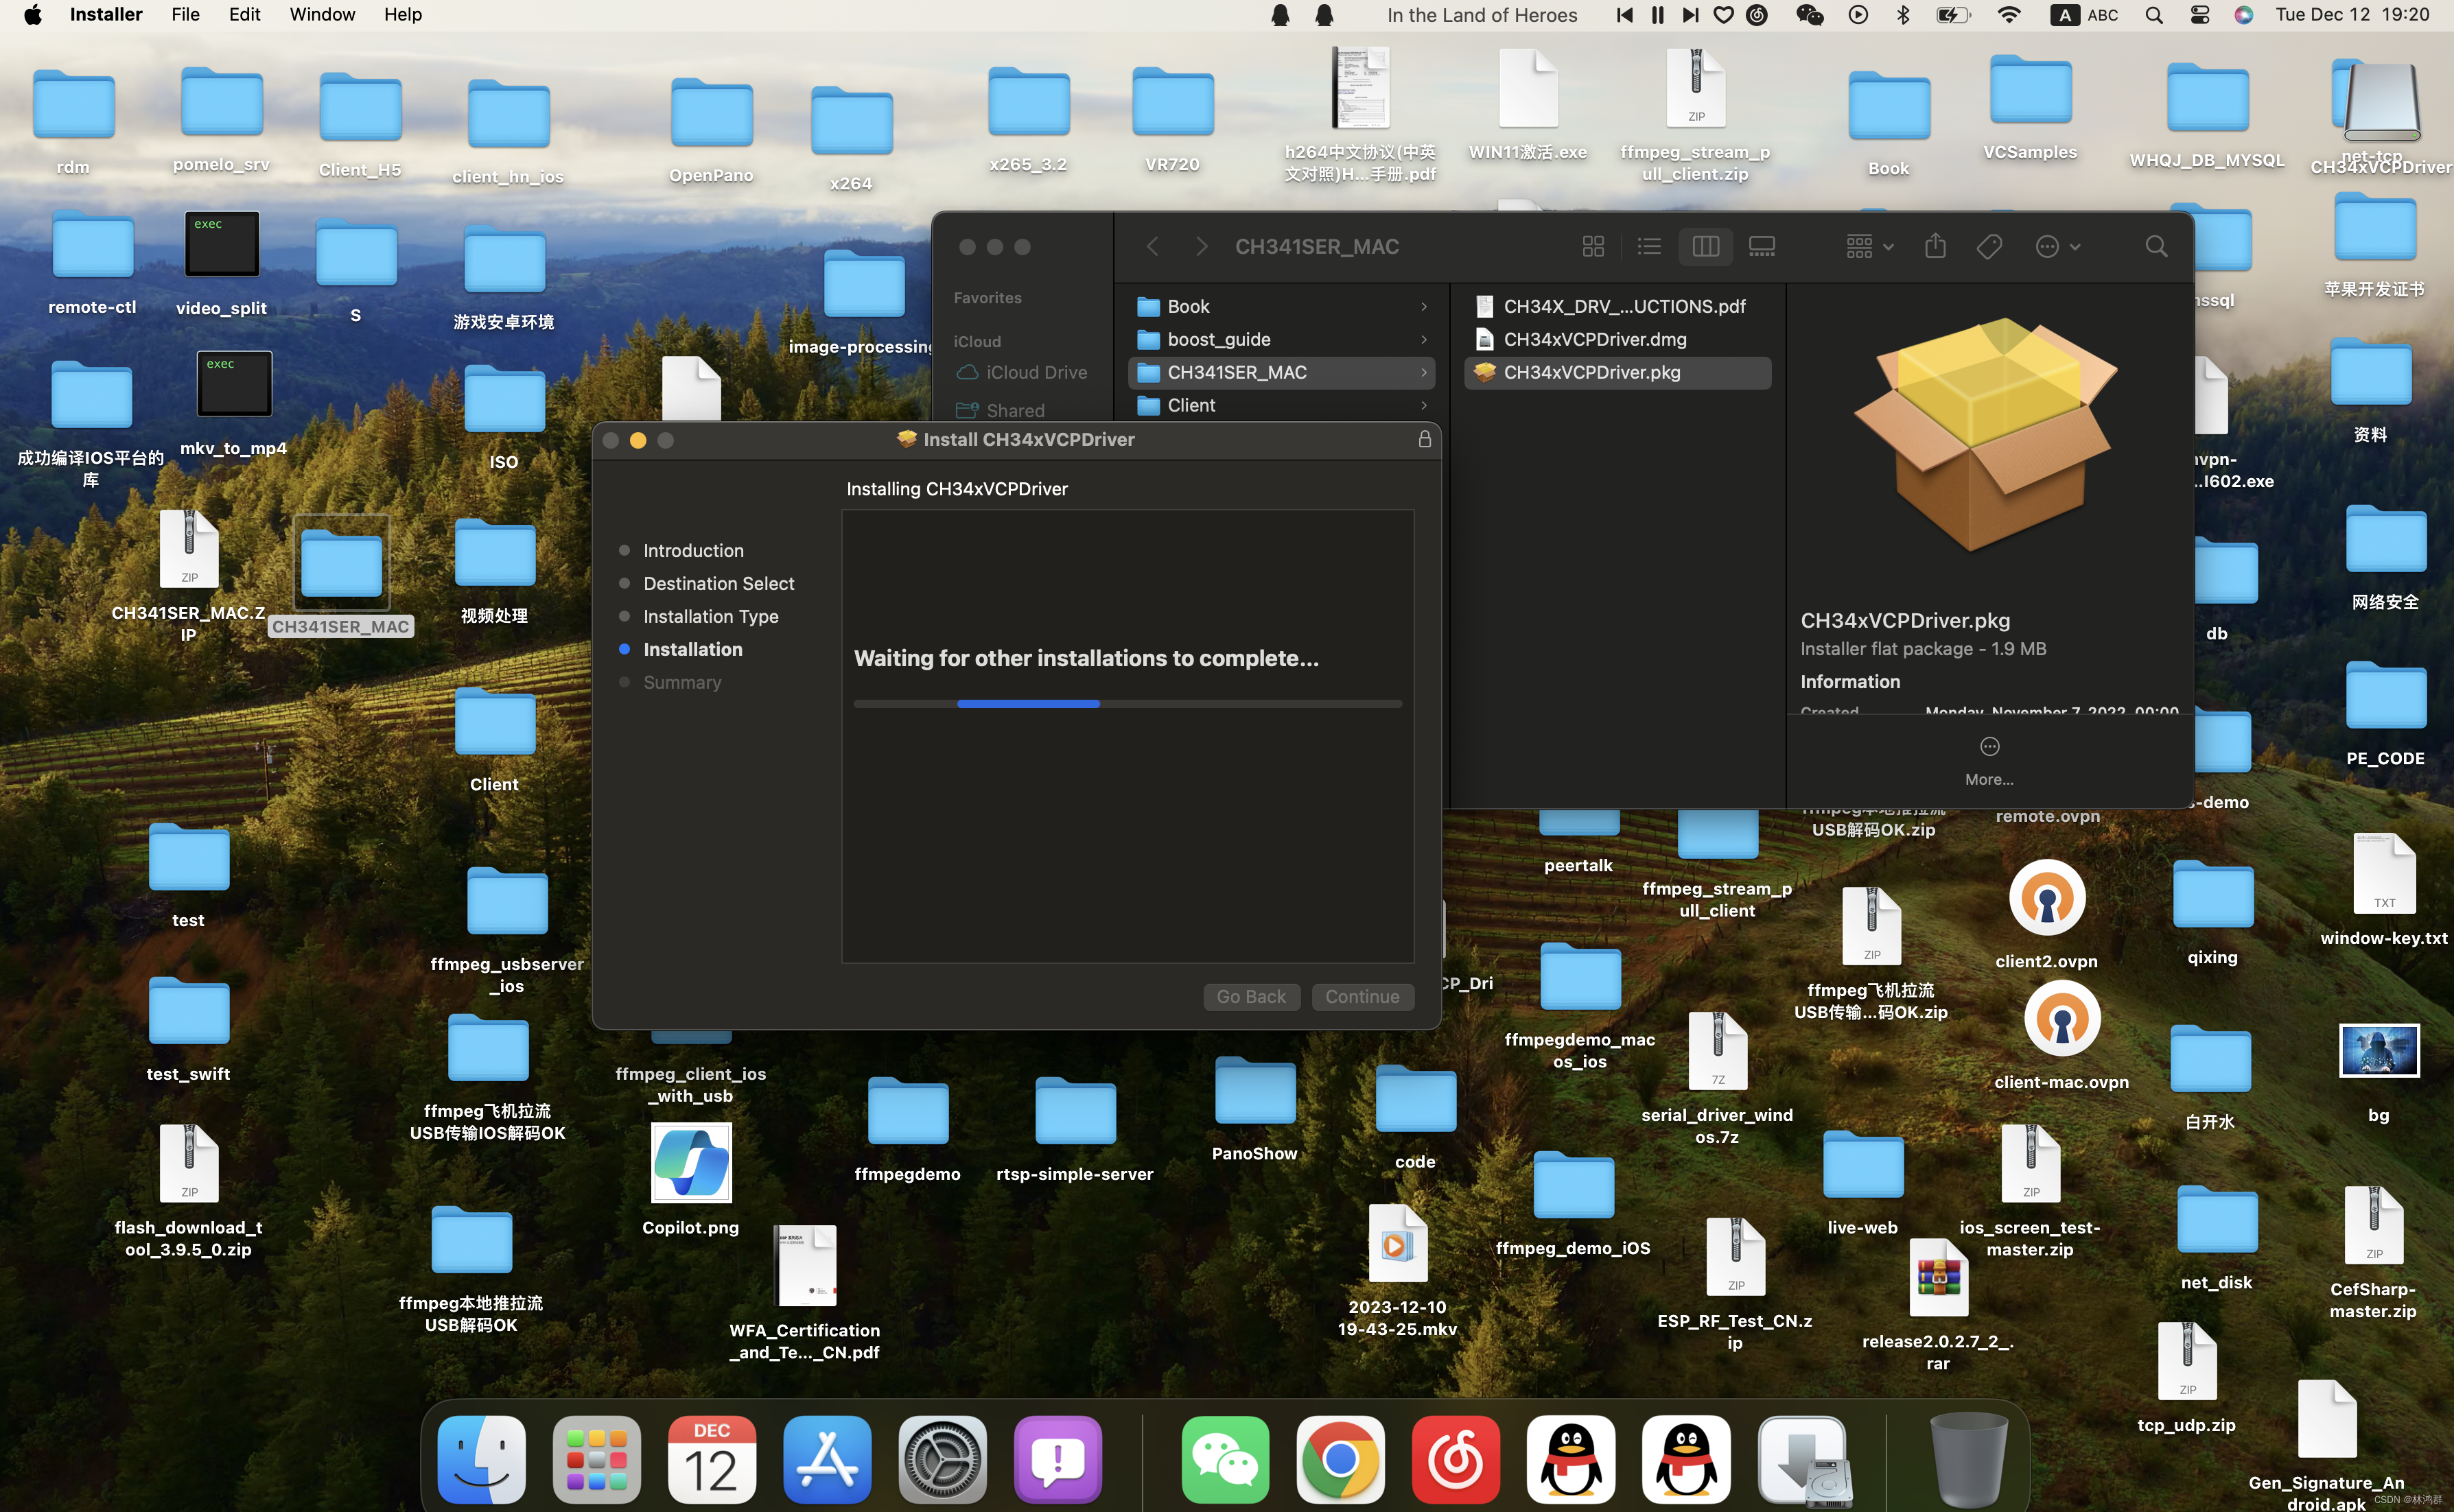Click the Finder Tags icon
The image size is (2454, 1512).
tap(1989, 246)
